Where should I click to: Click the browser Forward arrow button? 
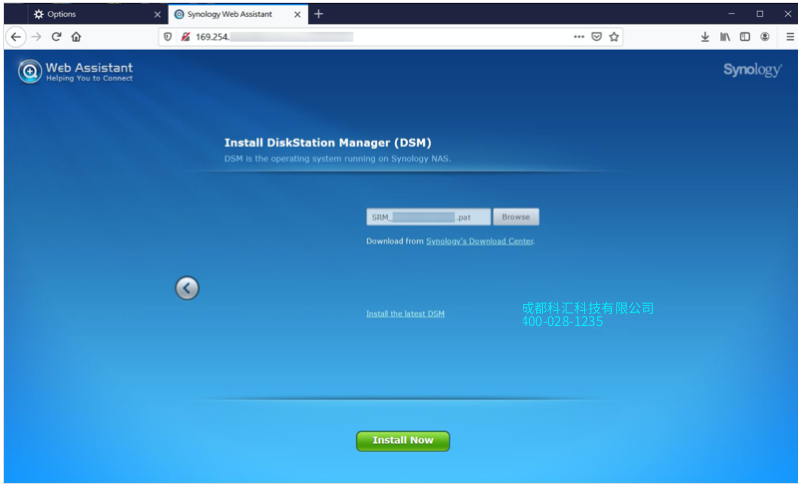[36, 37]
